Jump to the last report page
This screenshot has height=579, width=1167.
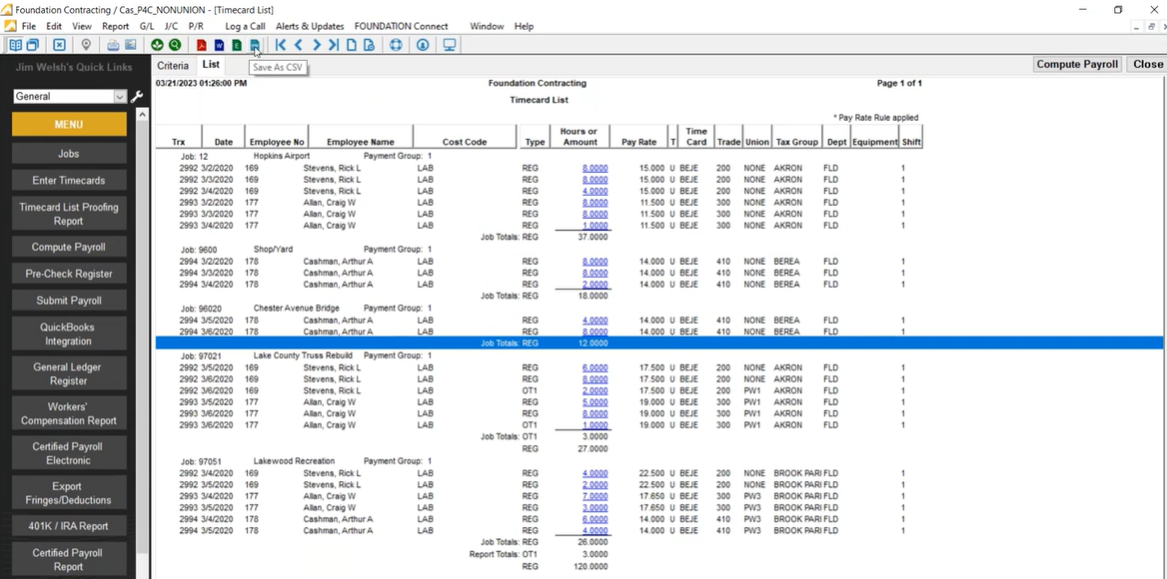(x=336, y=45)
